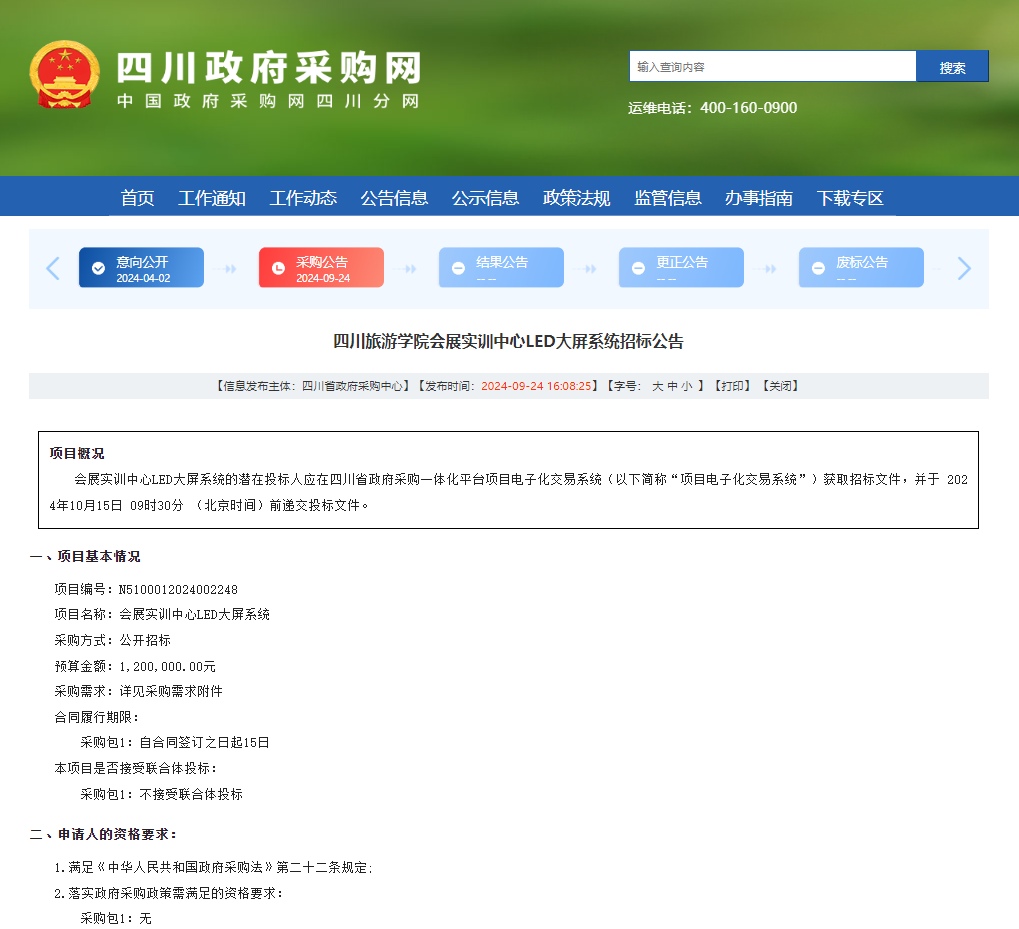This screenshot has width=1019, height=929.
Task: Set font size to 中
Action: click(x=672, y=386)
